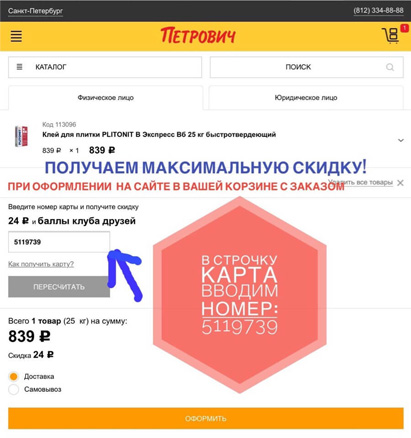Screen dimensions: 411x438
Task: Click the phone number (812) 334-88-88
Action: pyautogui.click(x=378, y=11)
